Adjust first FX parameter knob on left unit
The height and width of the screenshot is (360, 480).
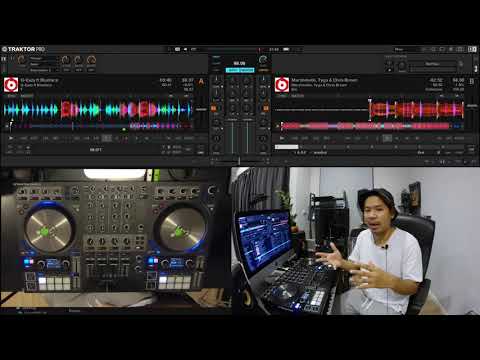tap(66, 60)
